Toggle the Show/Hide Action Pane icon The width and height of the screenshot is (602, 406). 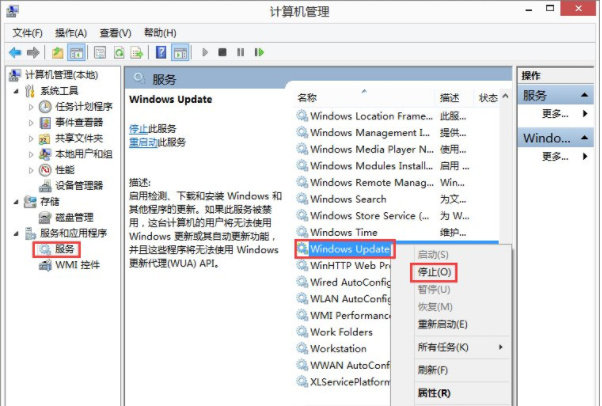tap(180, 52)
